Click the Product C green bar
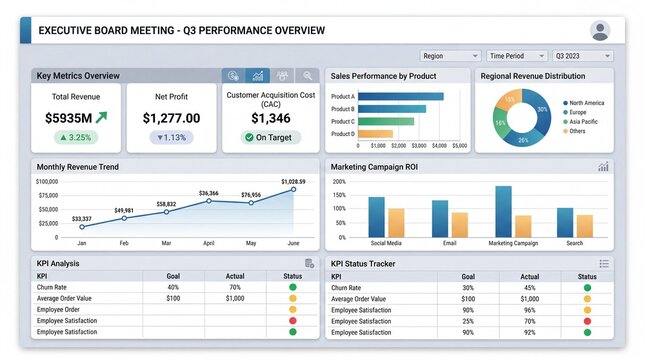Image resolution: width=645 pixels, height=360 pixels. pos(386,121)
